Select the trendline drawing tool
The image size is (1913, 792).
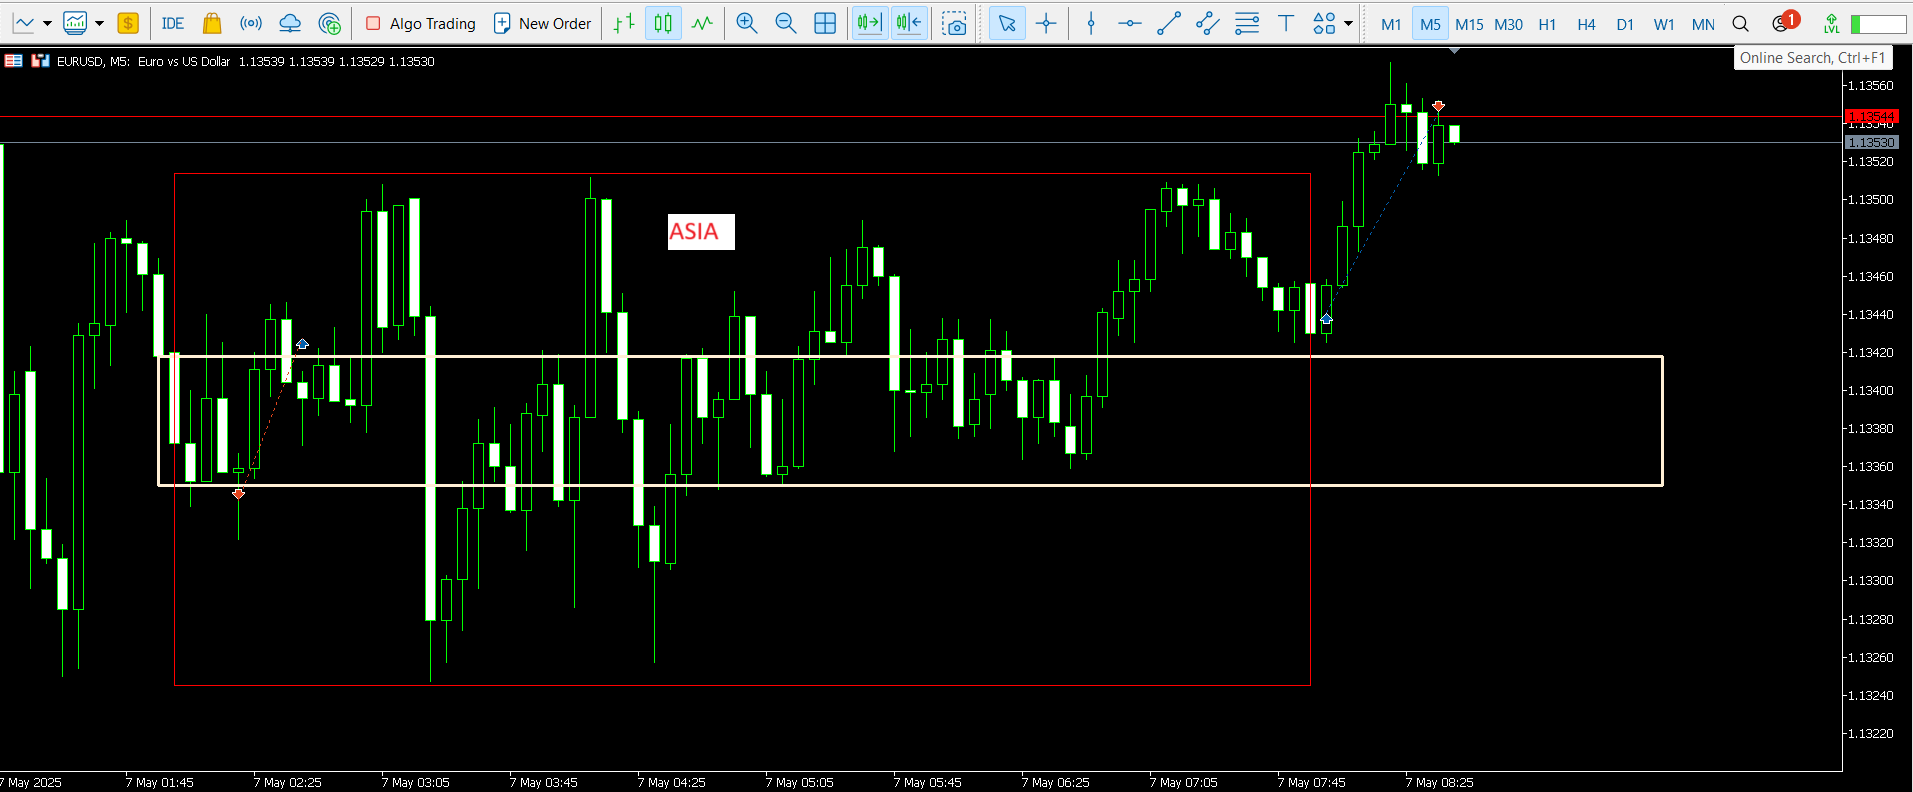coord(1168,23)
